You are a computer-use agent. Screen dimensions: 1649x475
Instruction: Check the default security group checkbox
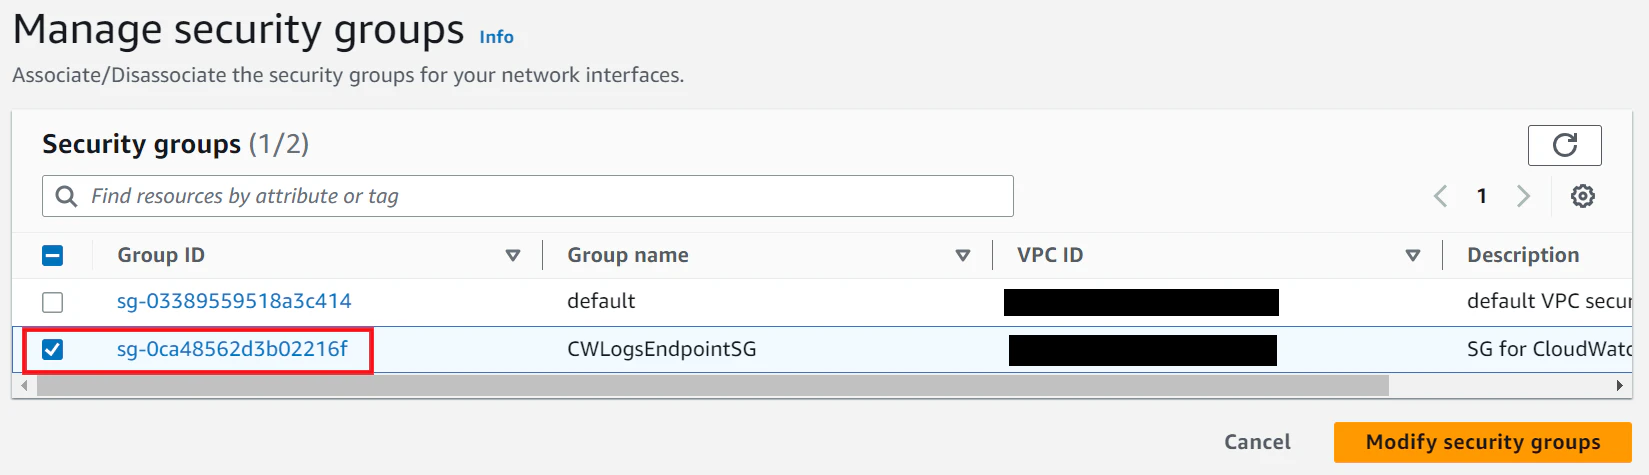[52, 301]
